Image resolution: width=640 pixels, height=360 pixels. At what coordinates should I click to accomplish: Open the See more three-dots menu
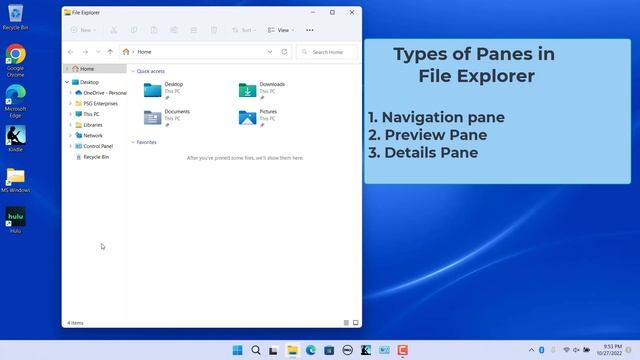tap(310, 30)
